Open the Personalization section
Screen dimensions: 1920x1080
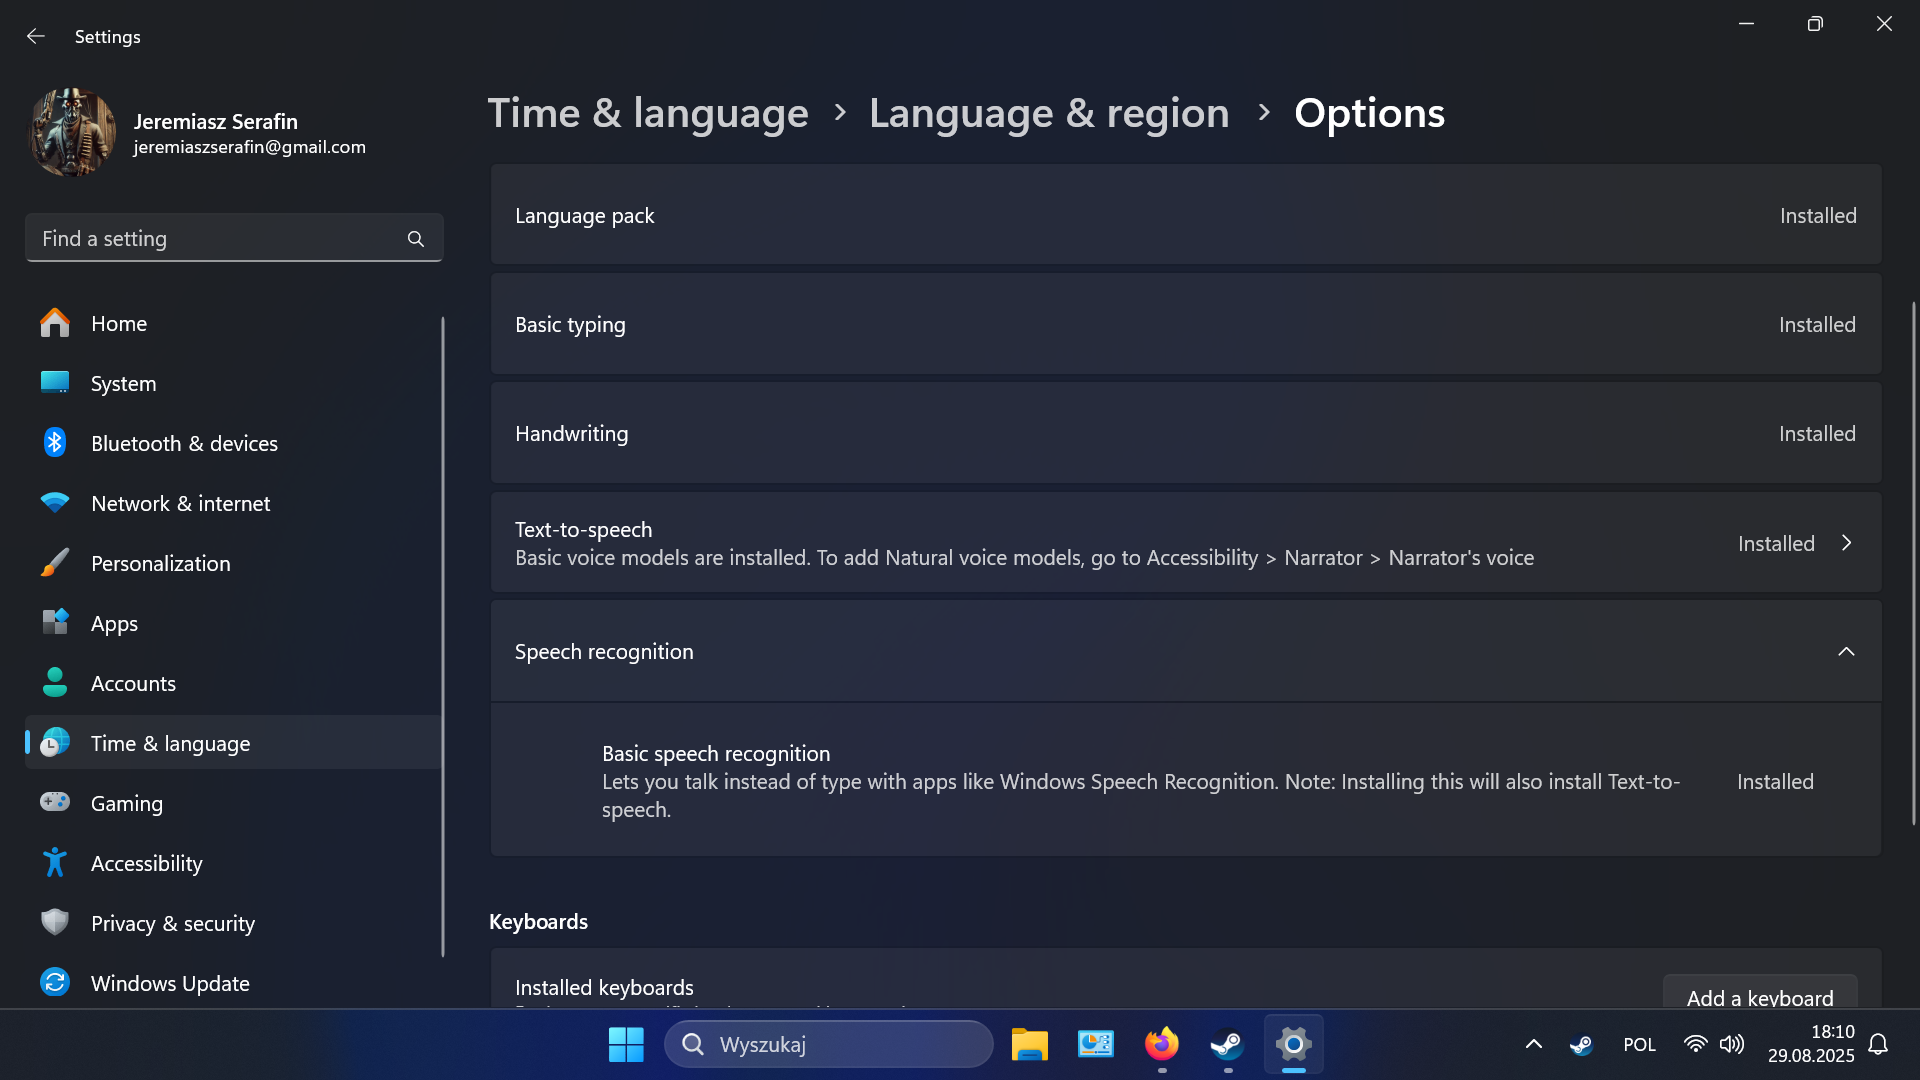point(160,563)
